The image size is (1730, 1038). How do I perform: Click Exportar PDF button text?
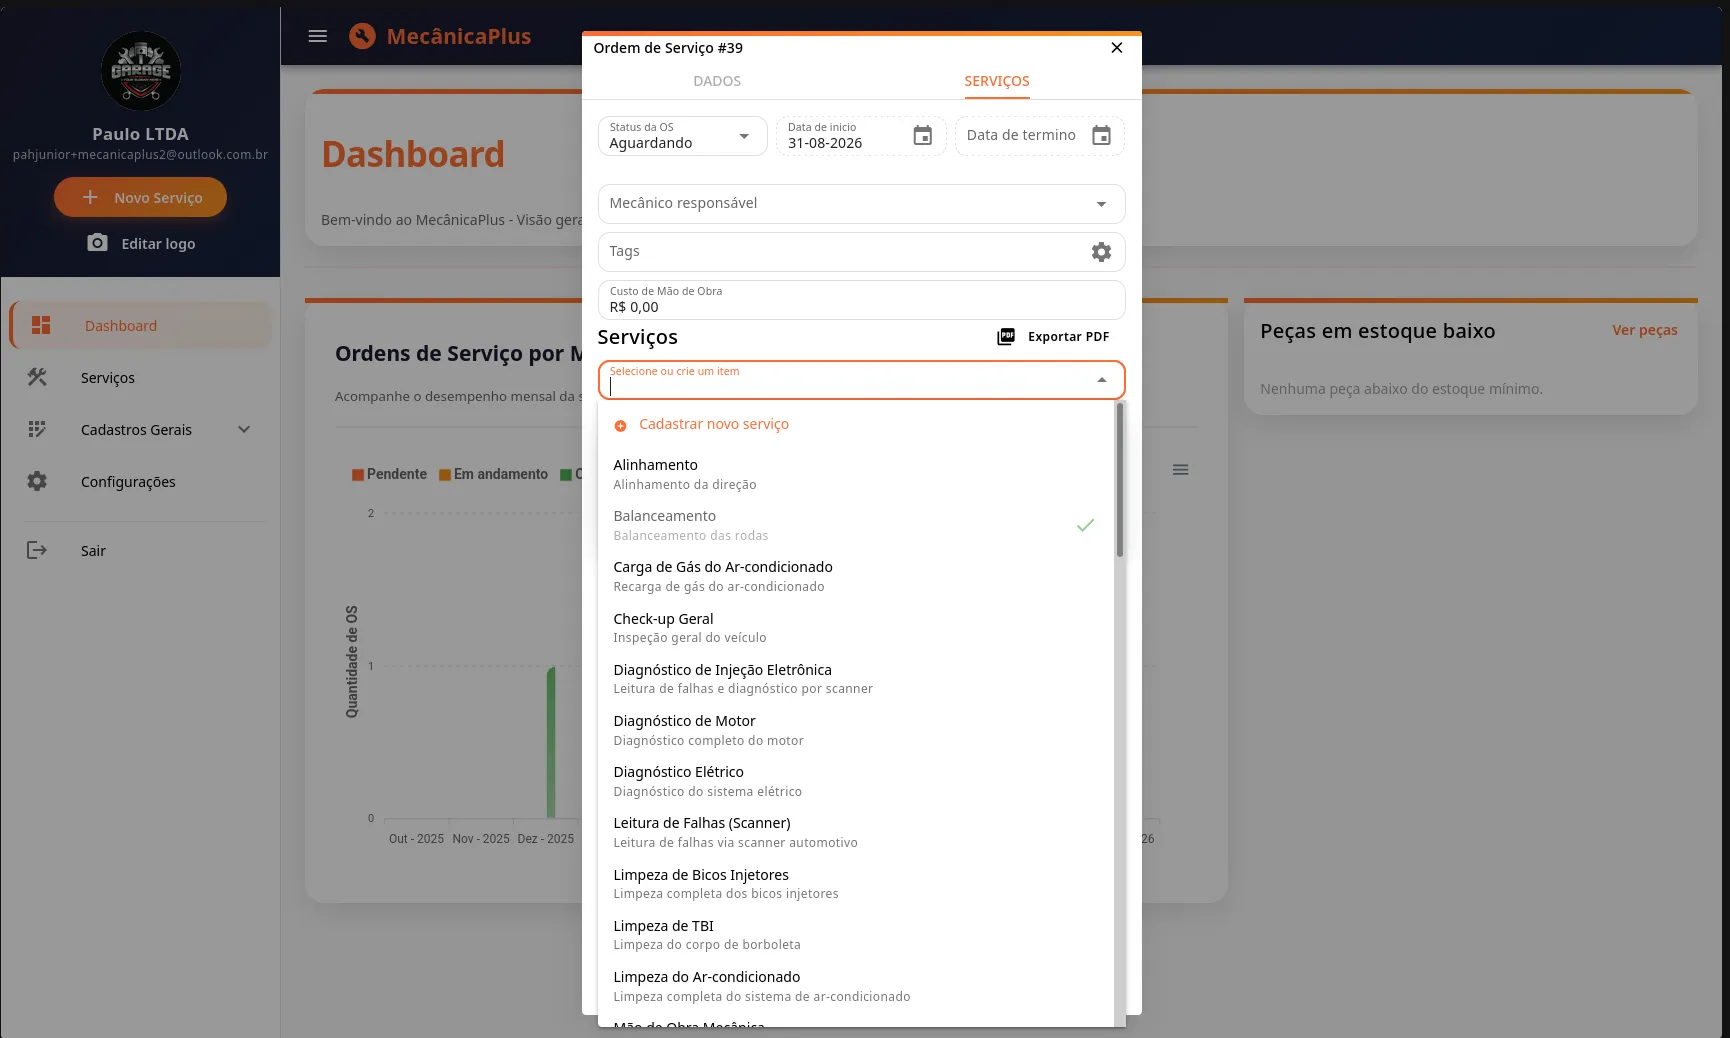tap(1068, 337)
